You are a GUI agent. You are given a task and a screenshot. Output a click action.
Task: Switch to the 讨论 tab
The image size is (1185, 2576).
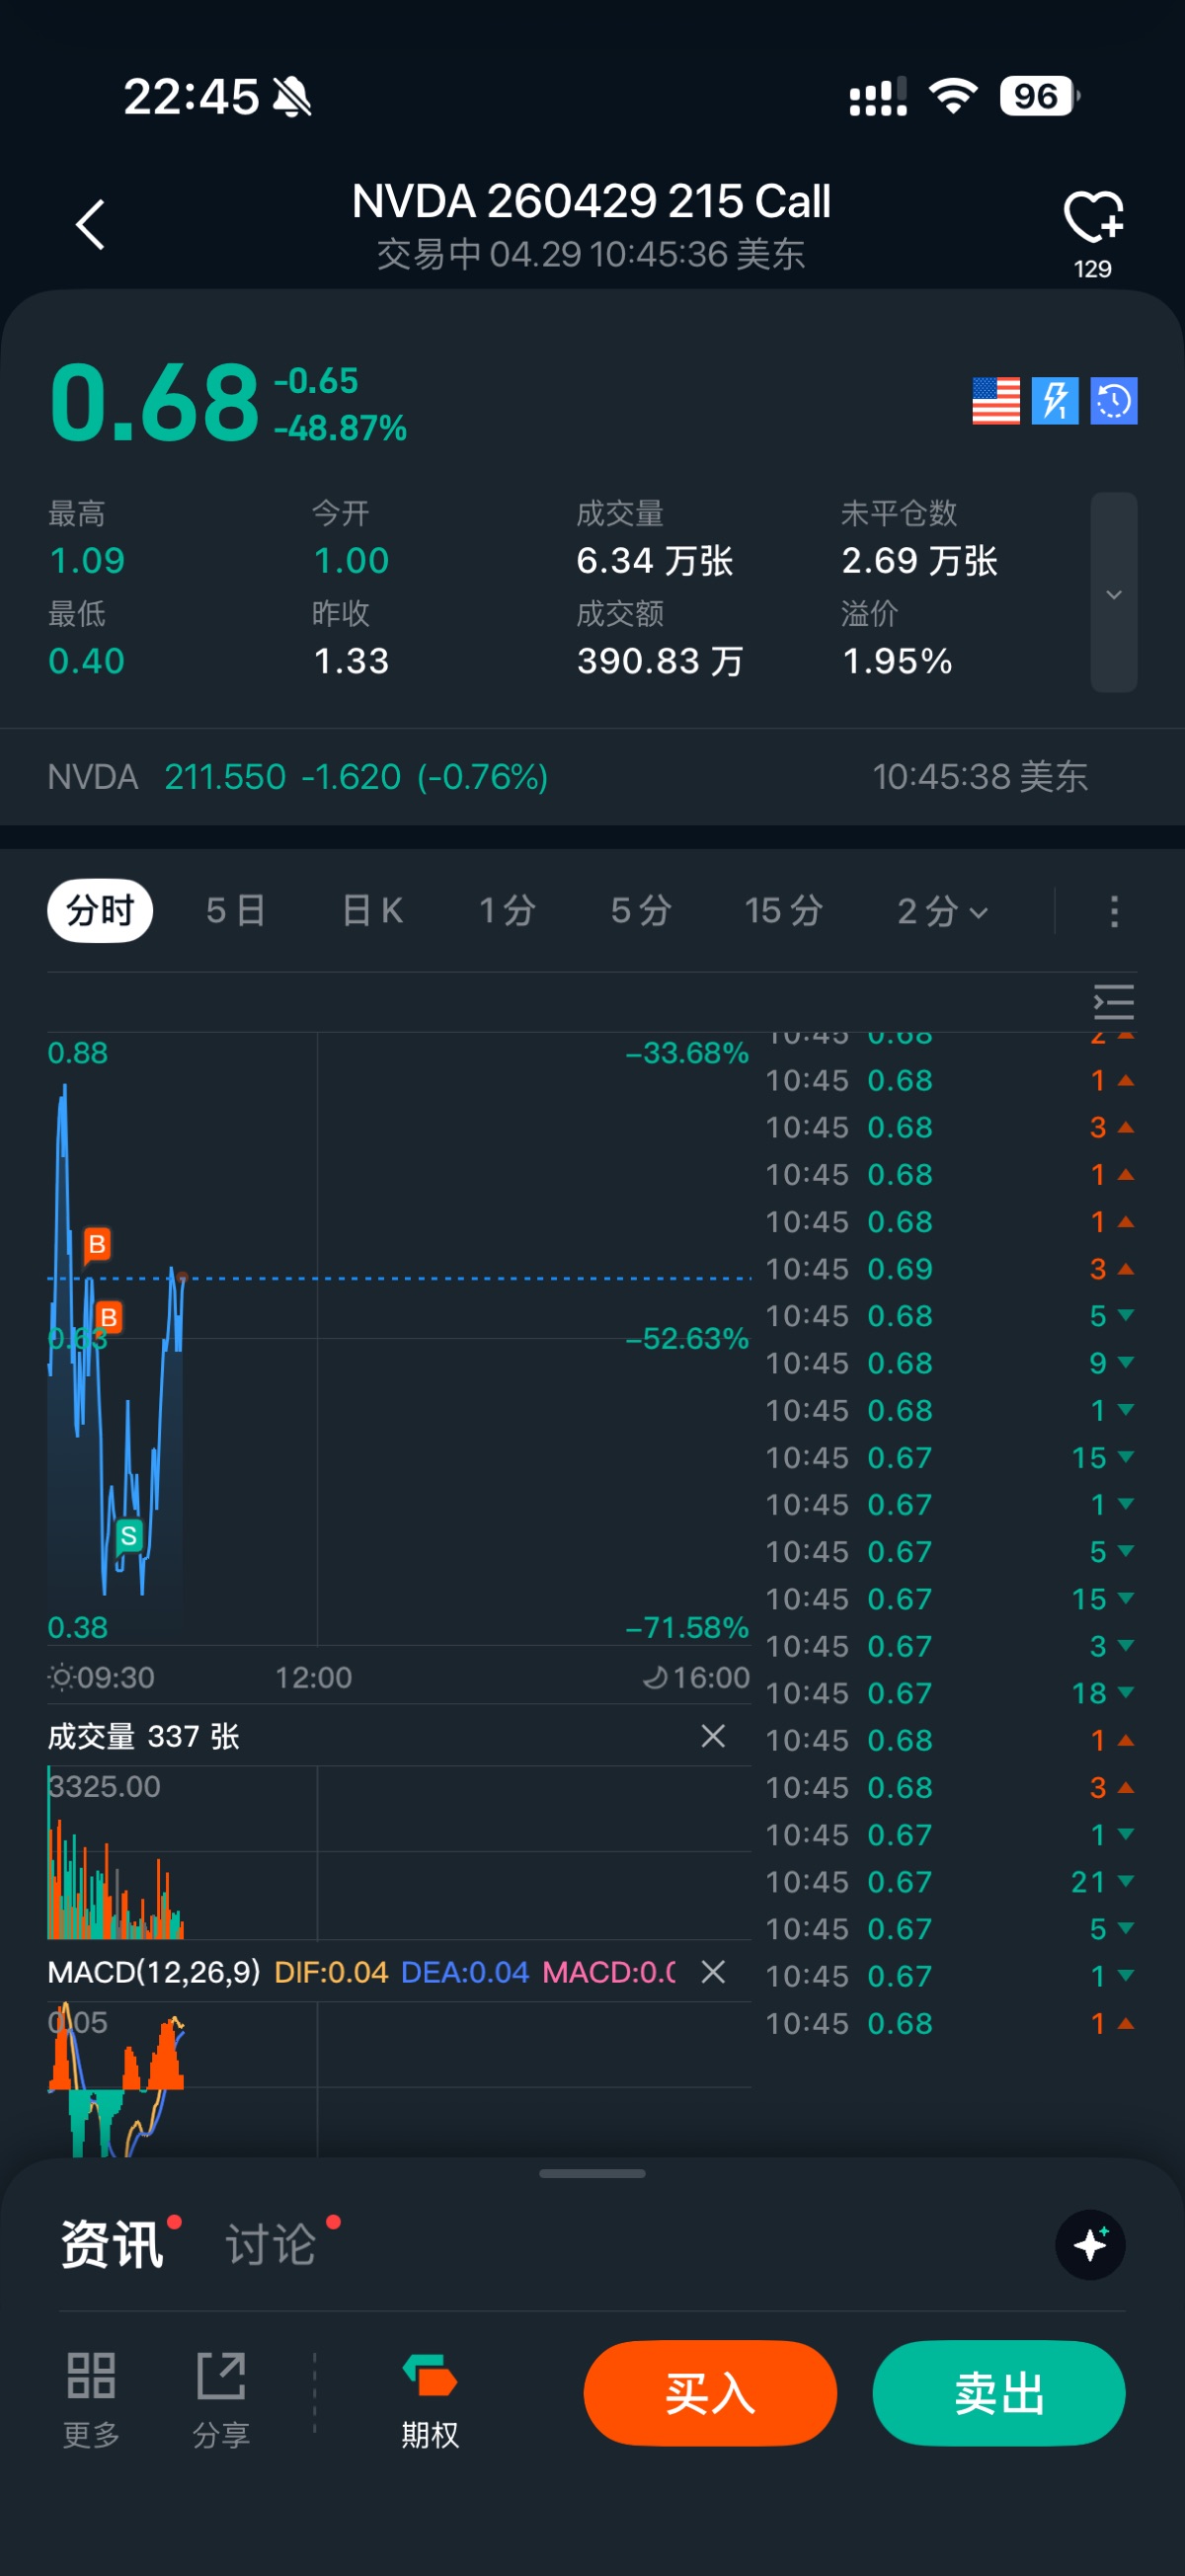tap(271, 2245)
